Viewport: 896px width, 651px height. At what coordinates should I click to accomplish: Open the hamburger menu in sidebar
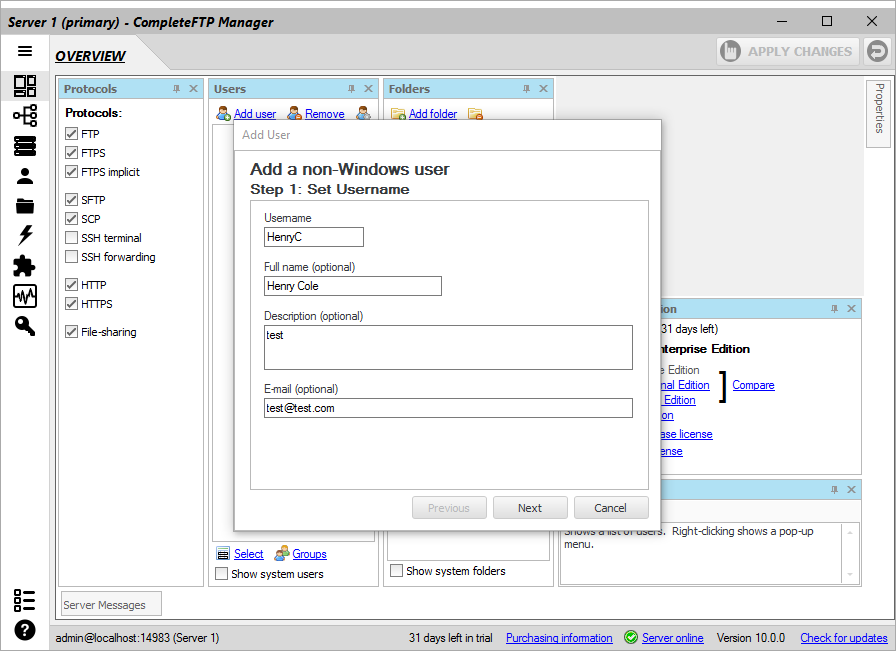click(x=25, y=51)
